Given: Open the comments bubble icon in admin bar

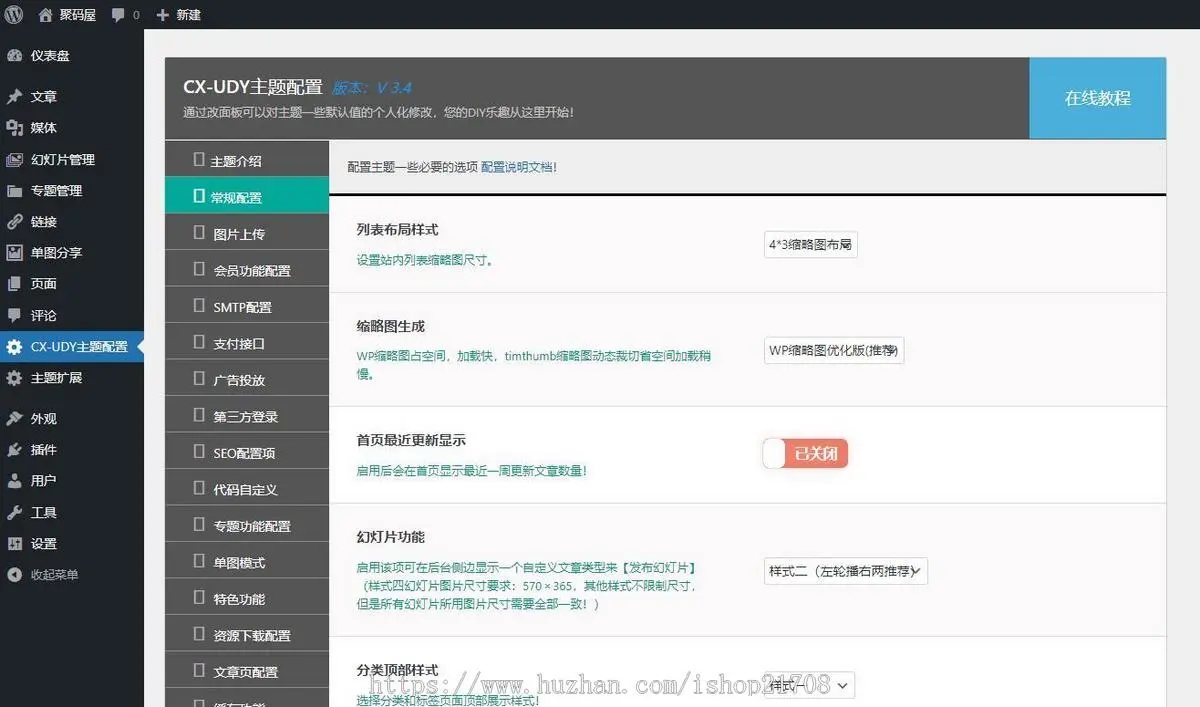Looking at the screenshot, I should coord(119,15).
